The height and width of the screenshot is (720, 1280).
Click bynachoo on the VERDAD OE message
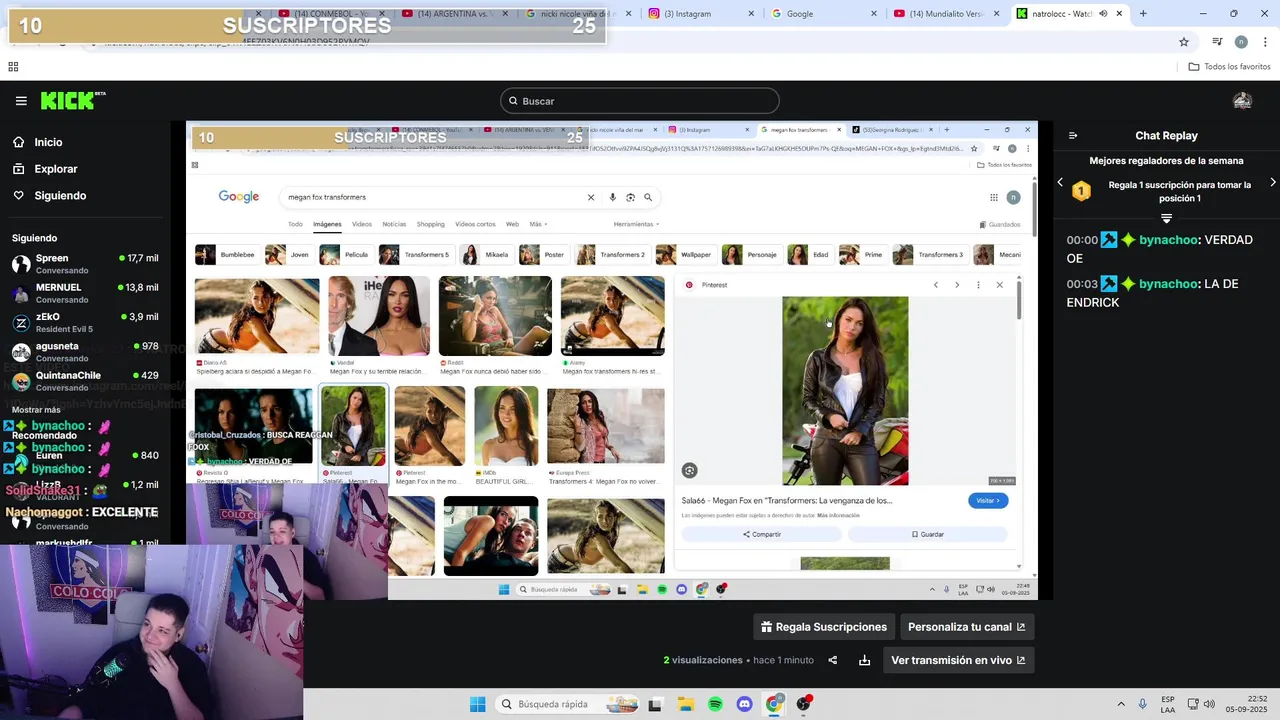click(x=1169, y=240)
